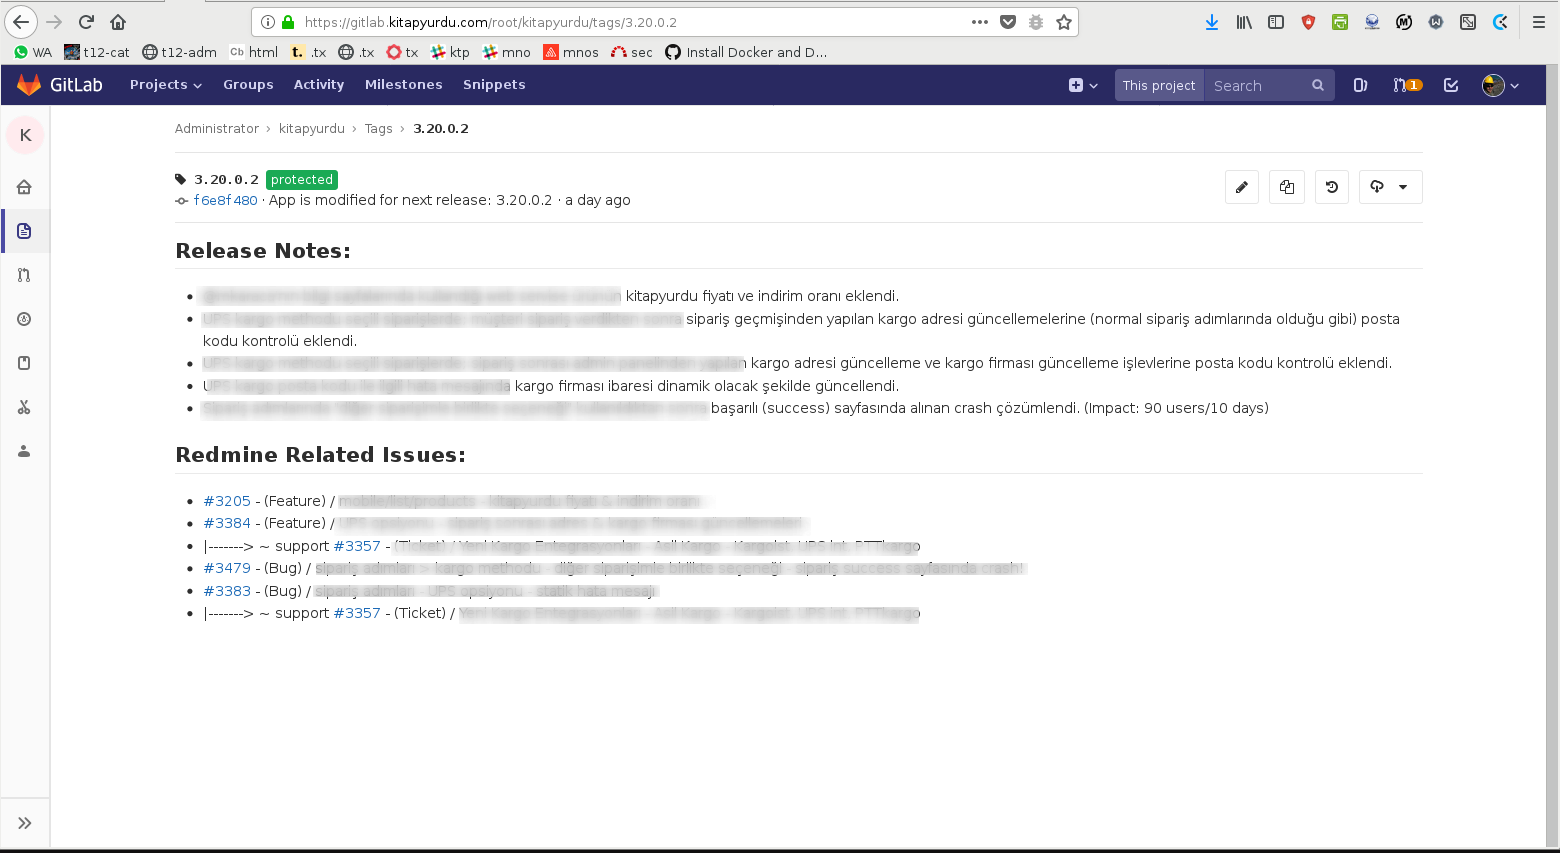Image resolution: width=1560 pixels, height=853 pixels.
Task: Click the This project search scope
Action: click(x=1159, y=85)
